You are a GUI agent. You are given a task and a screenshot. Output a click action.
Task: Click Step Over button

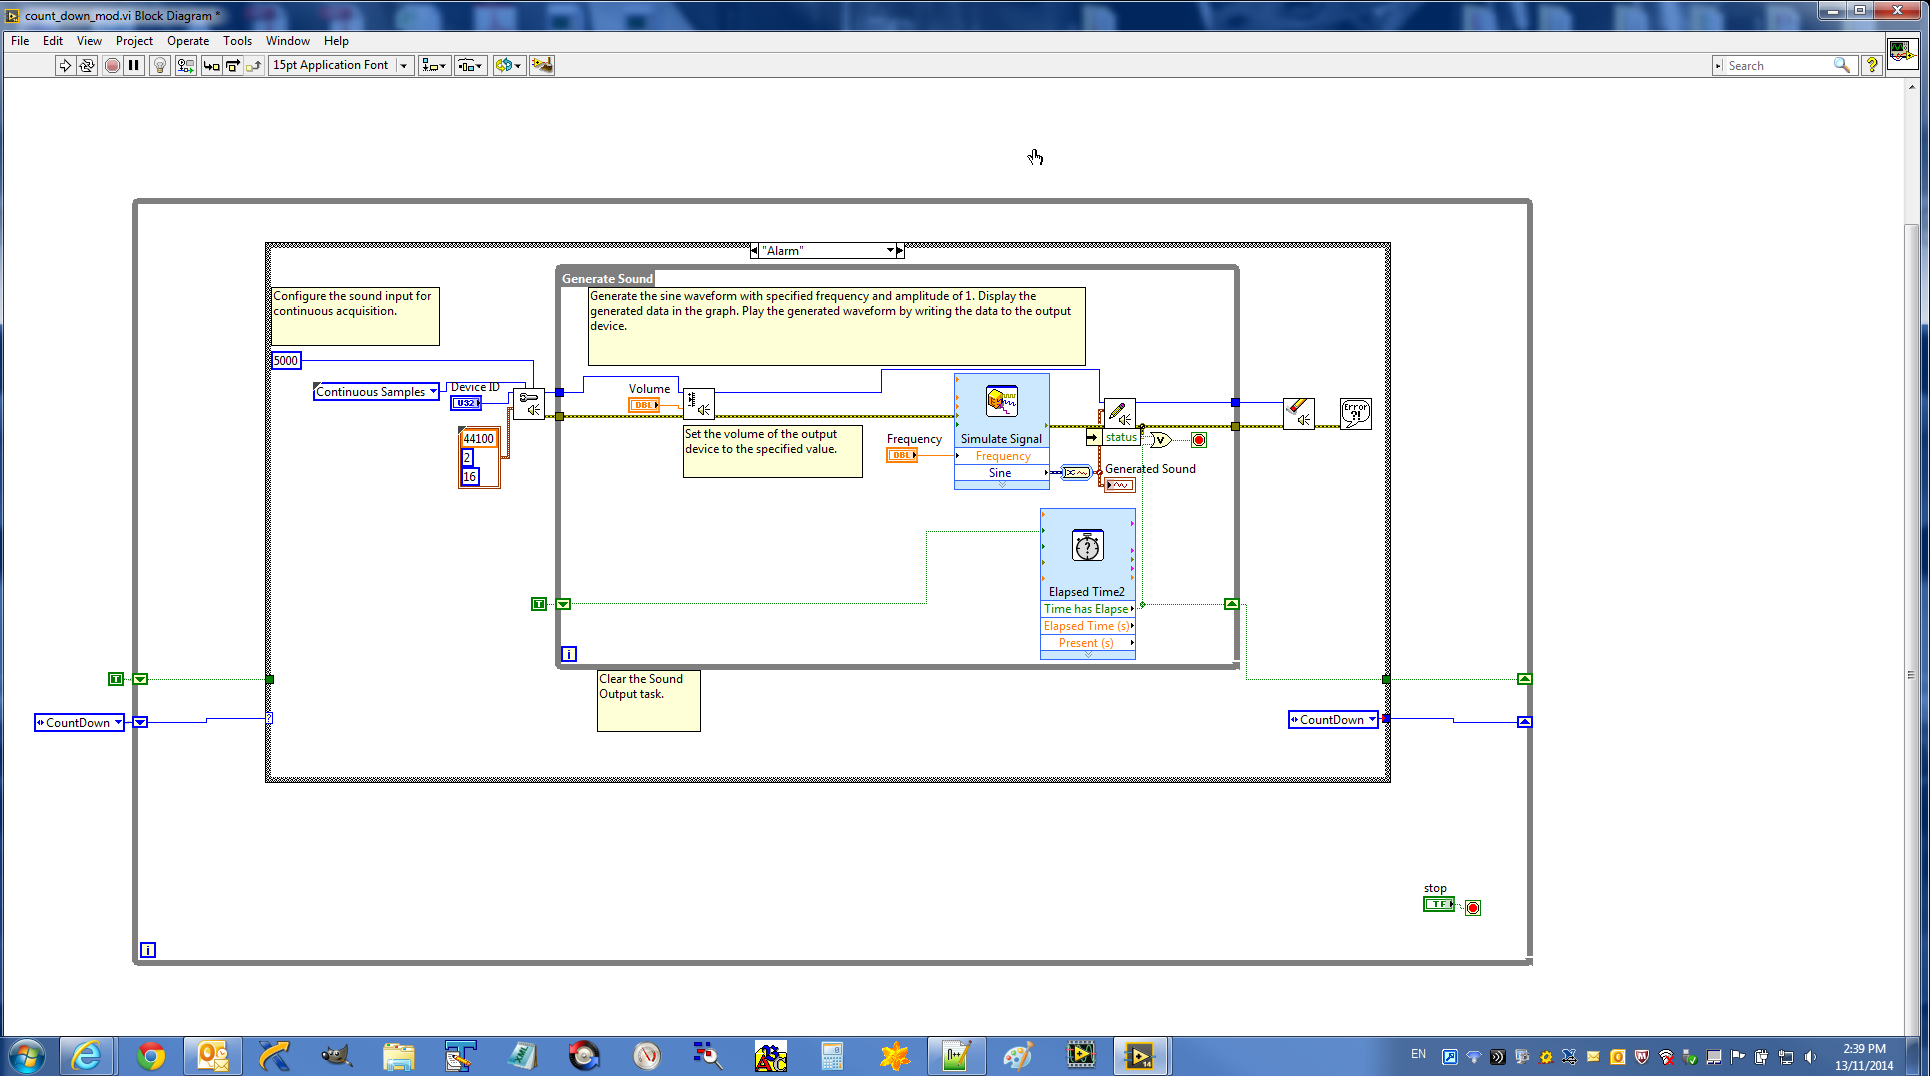click(x=232, y=65)
